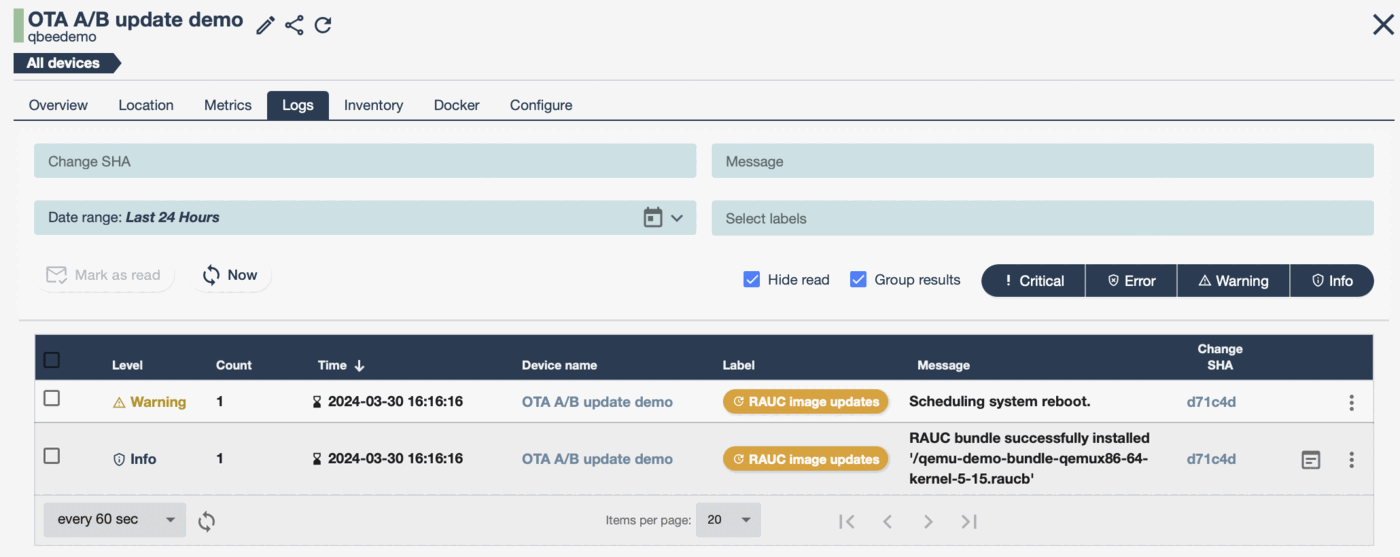
Task: Select the Warning log row checkbox
Action: (x=52, y=399)
